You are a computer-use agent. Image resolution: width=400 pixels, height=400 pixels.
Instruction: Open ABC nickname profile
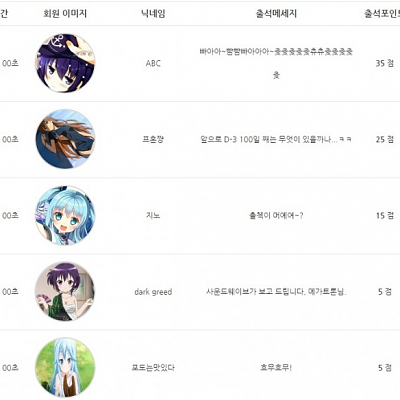click(x=153, y=63)
